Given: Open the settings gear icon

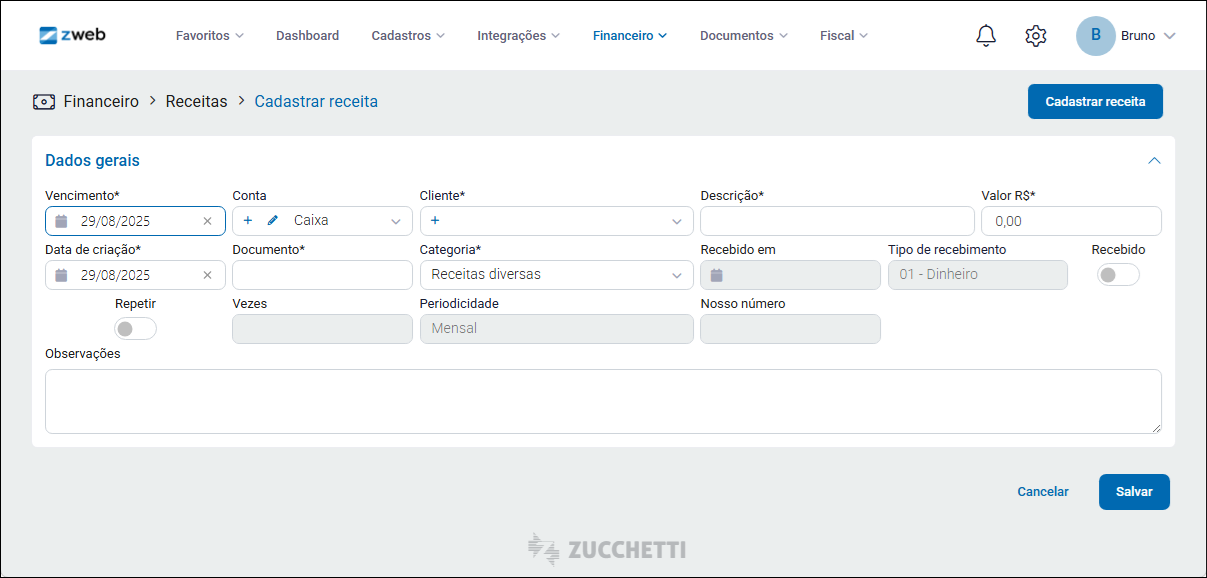Looking at the screenshot, I should point(1035,36).
